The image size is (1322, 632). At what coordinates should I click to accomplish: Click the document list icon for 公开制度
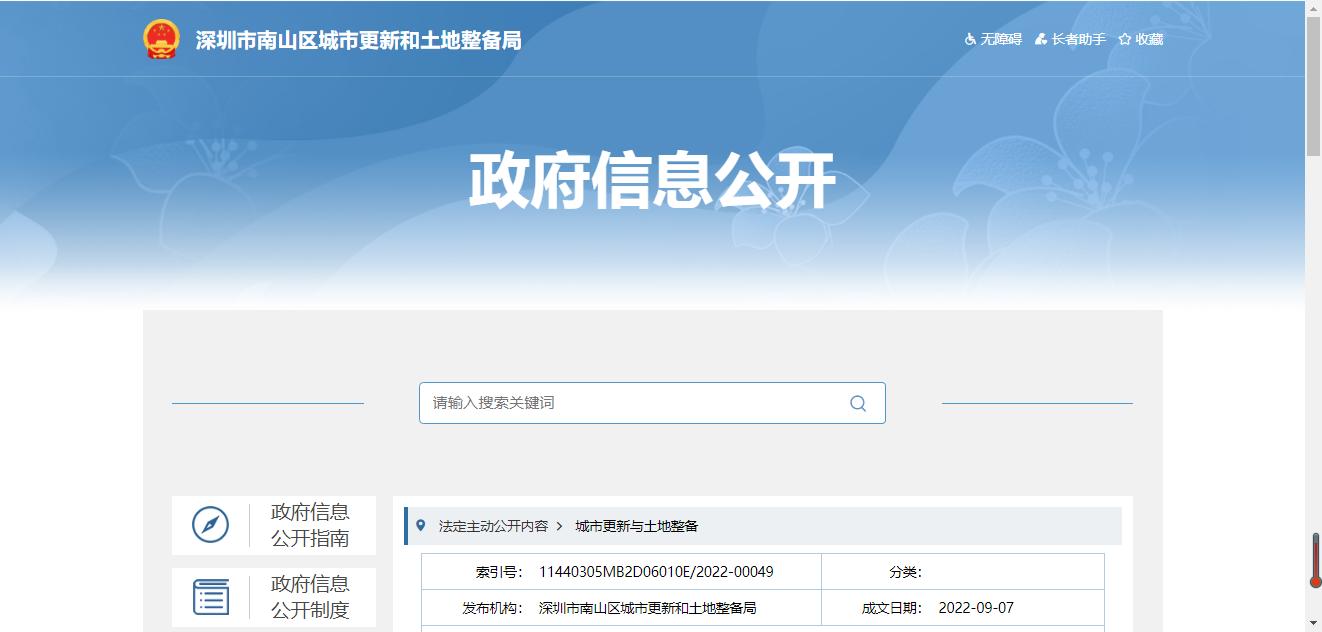[210, 597]
